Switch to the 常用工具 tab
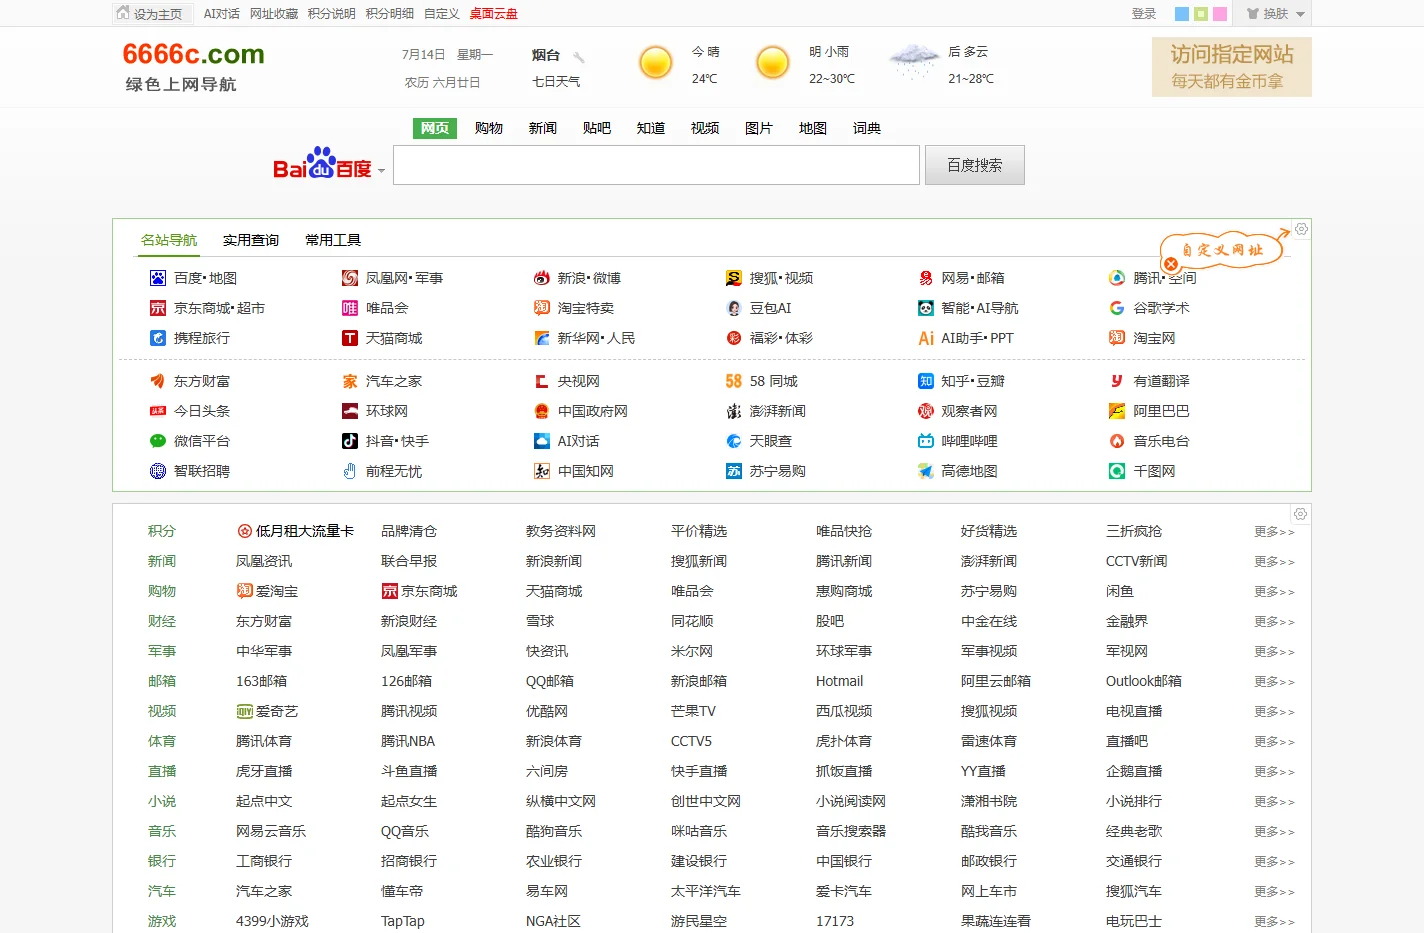 click(x=333, y=240)
